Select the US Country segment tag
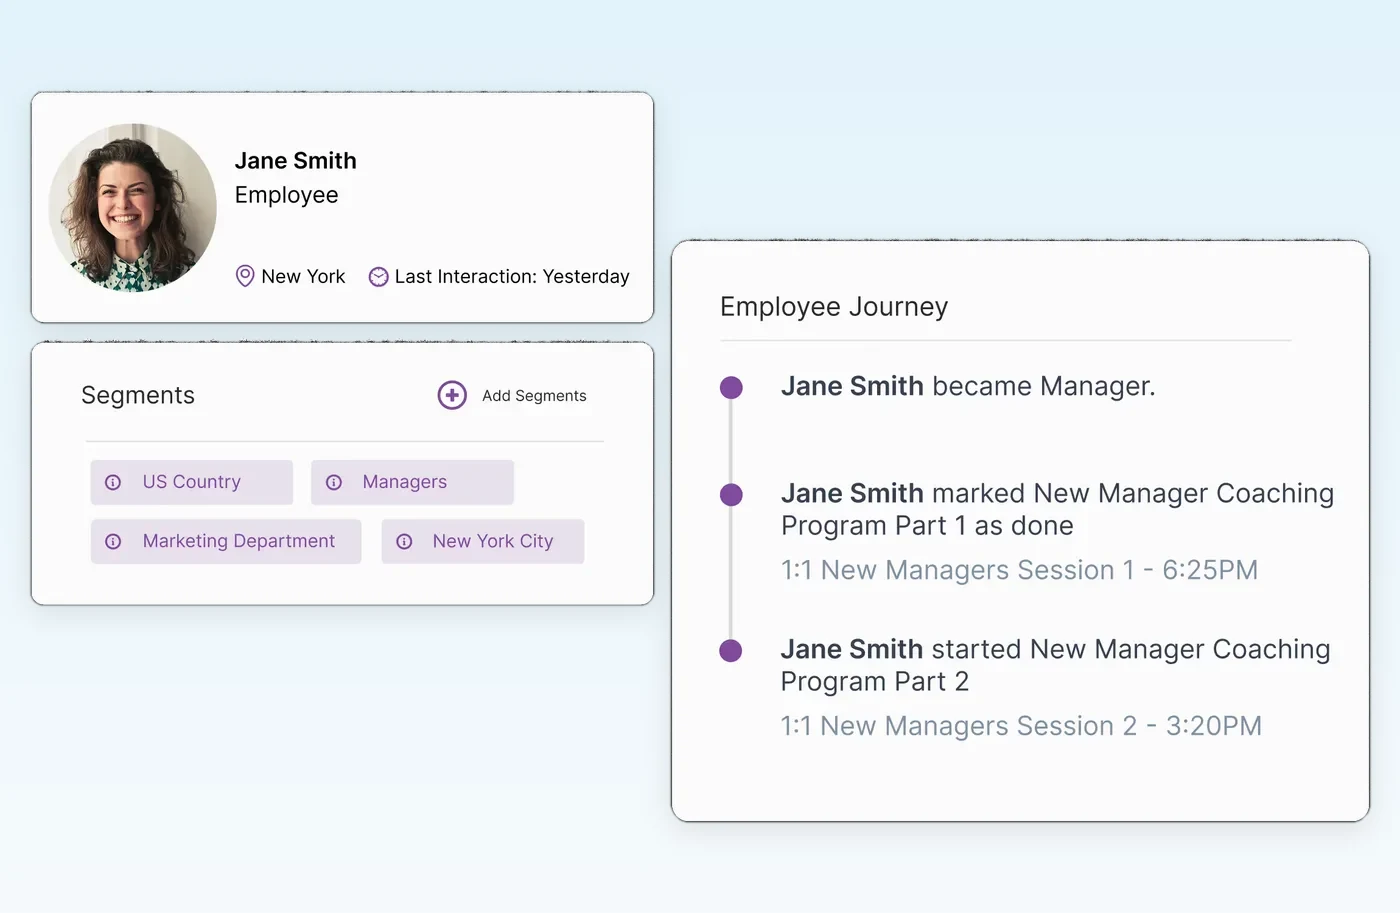The image size is (1400, 913). click(192, 482)
